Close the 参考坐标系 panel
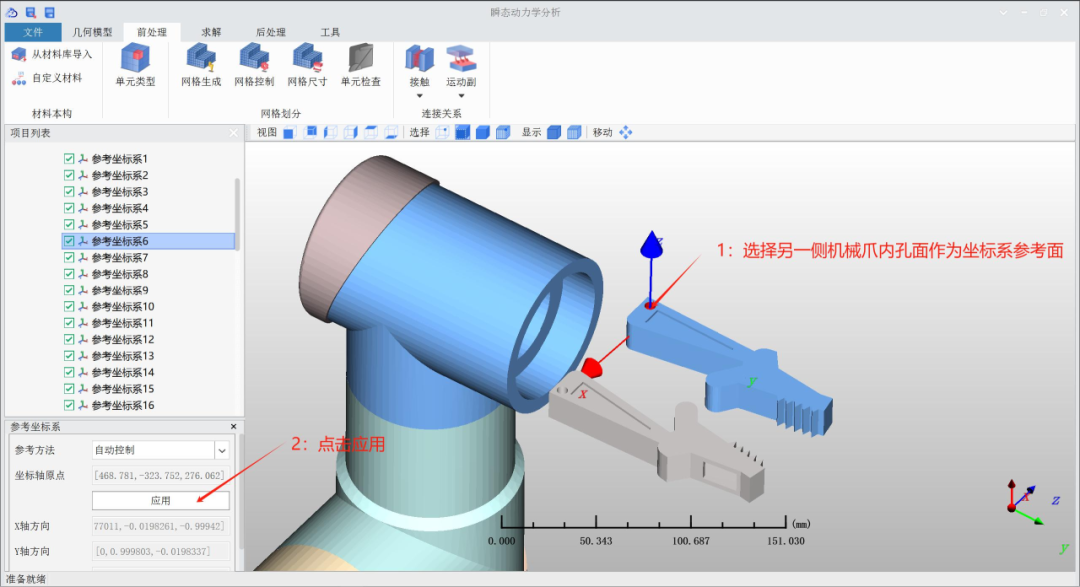The image size is (1080, 587). point(233,427)
